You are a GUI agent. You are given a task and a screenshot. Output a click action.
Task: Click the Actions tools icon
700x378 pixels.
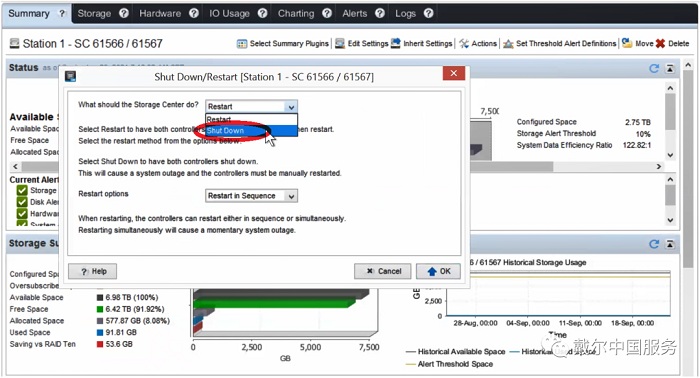[464, 43]
